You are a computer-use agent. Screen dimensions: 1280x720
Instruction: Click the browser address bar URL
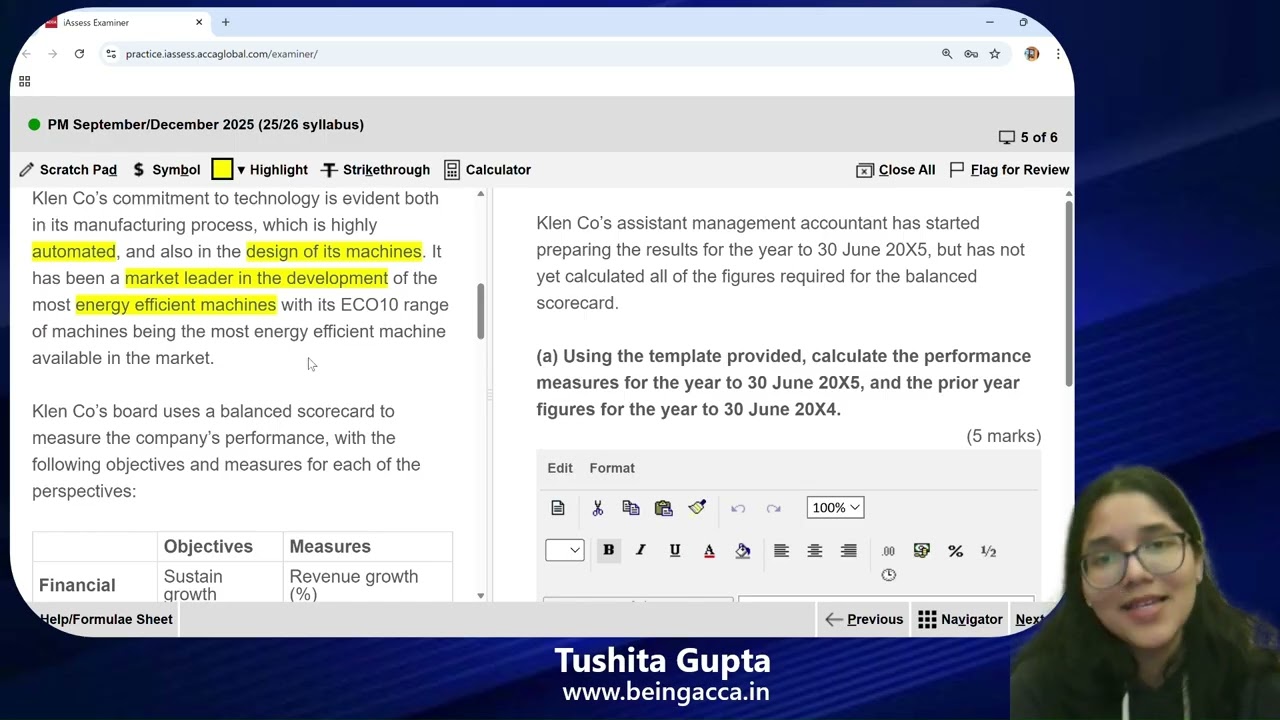point(222,54)
